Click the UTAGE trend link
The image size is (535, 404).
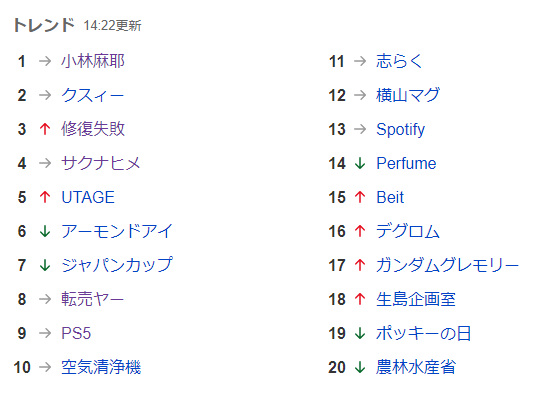coord(88,197)
